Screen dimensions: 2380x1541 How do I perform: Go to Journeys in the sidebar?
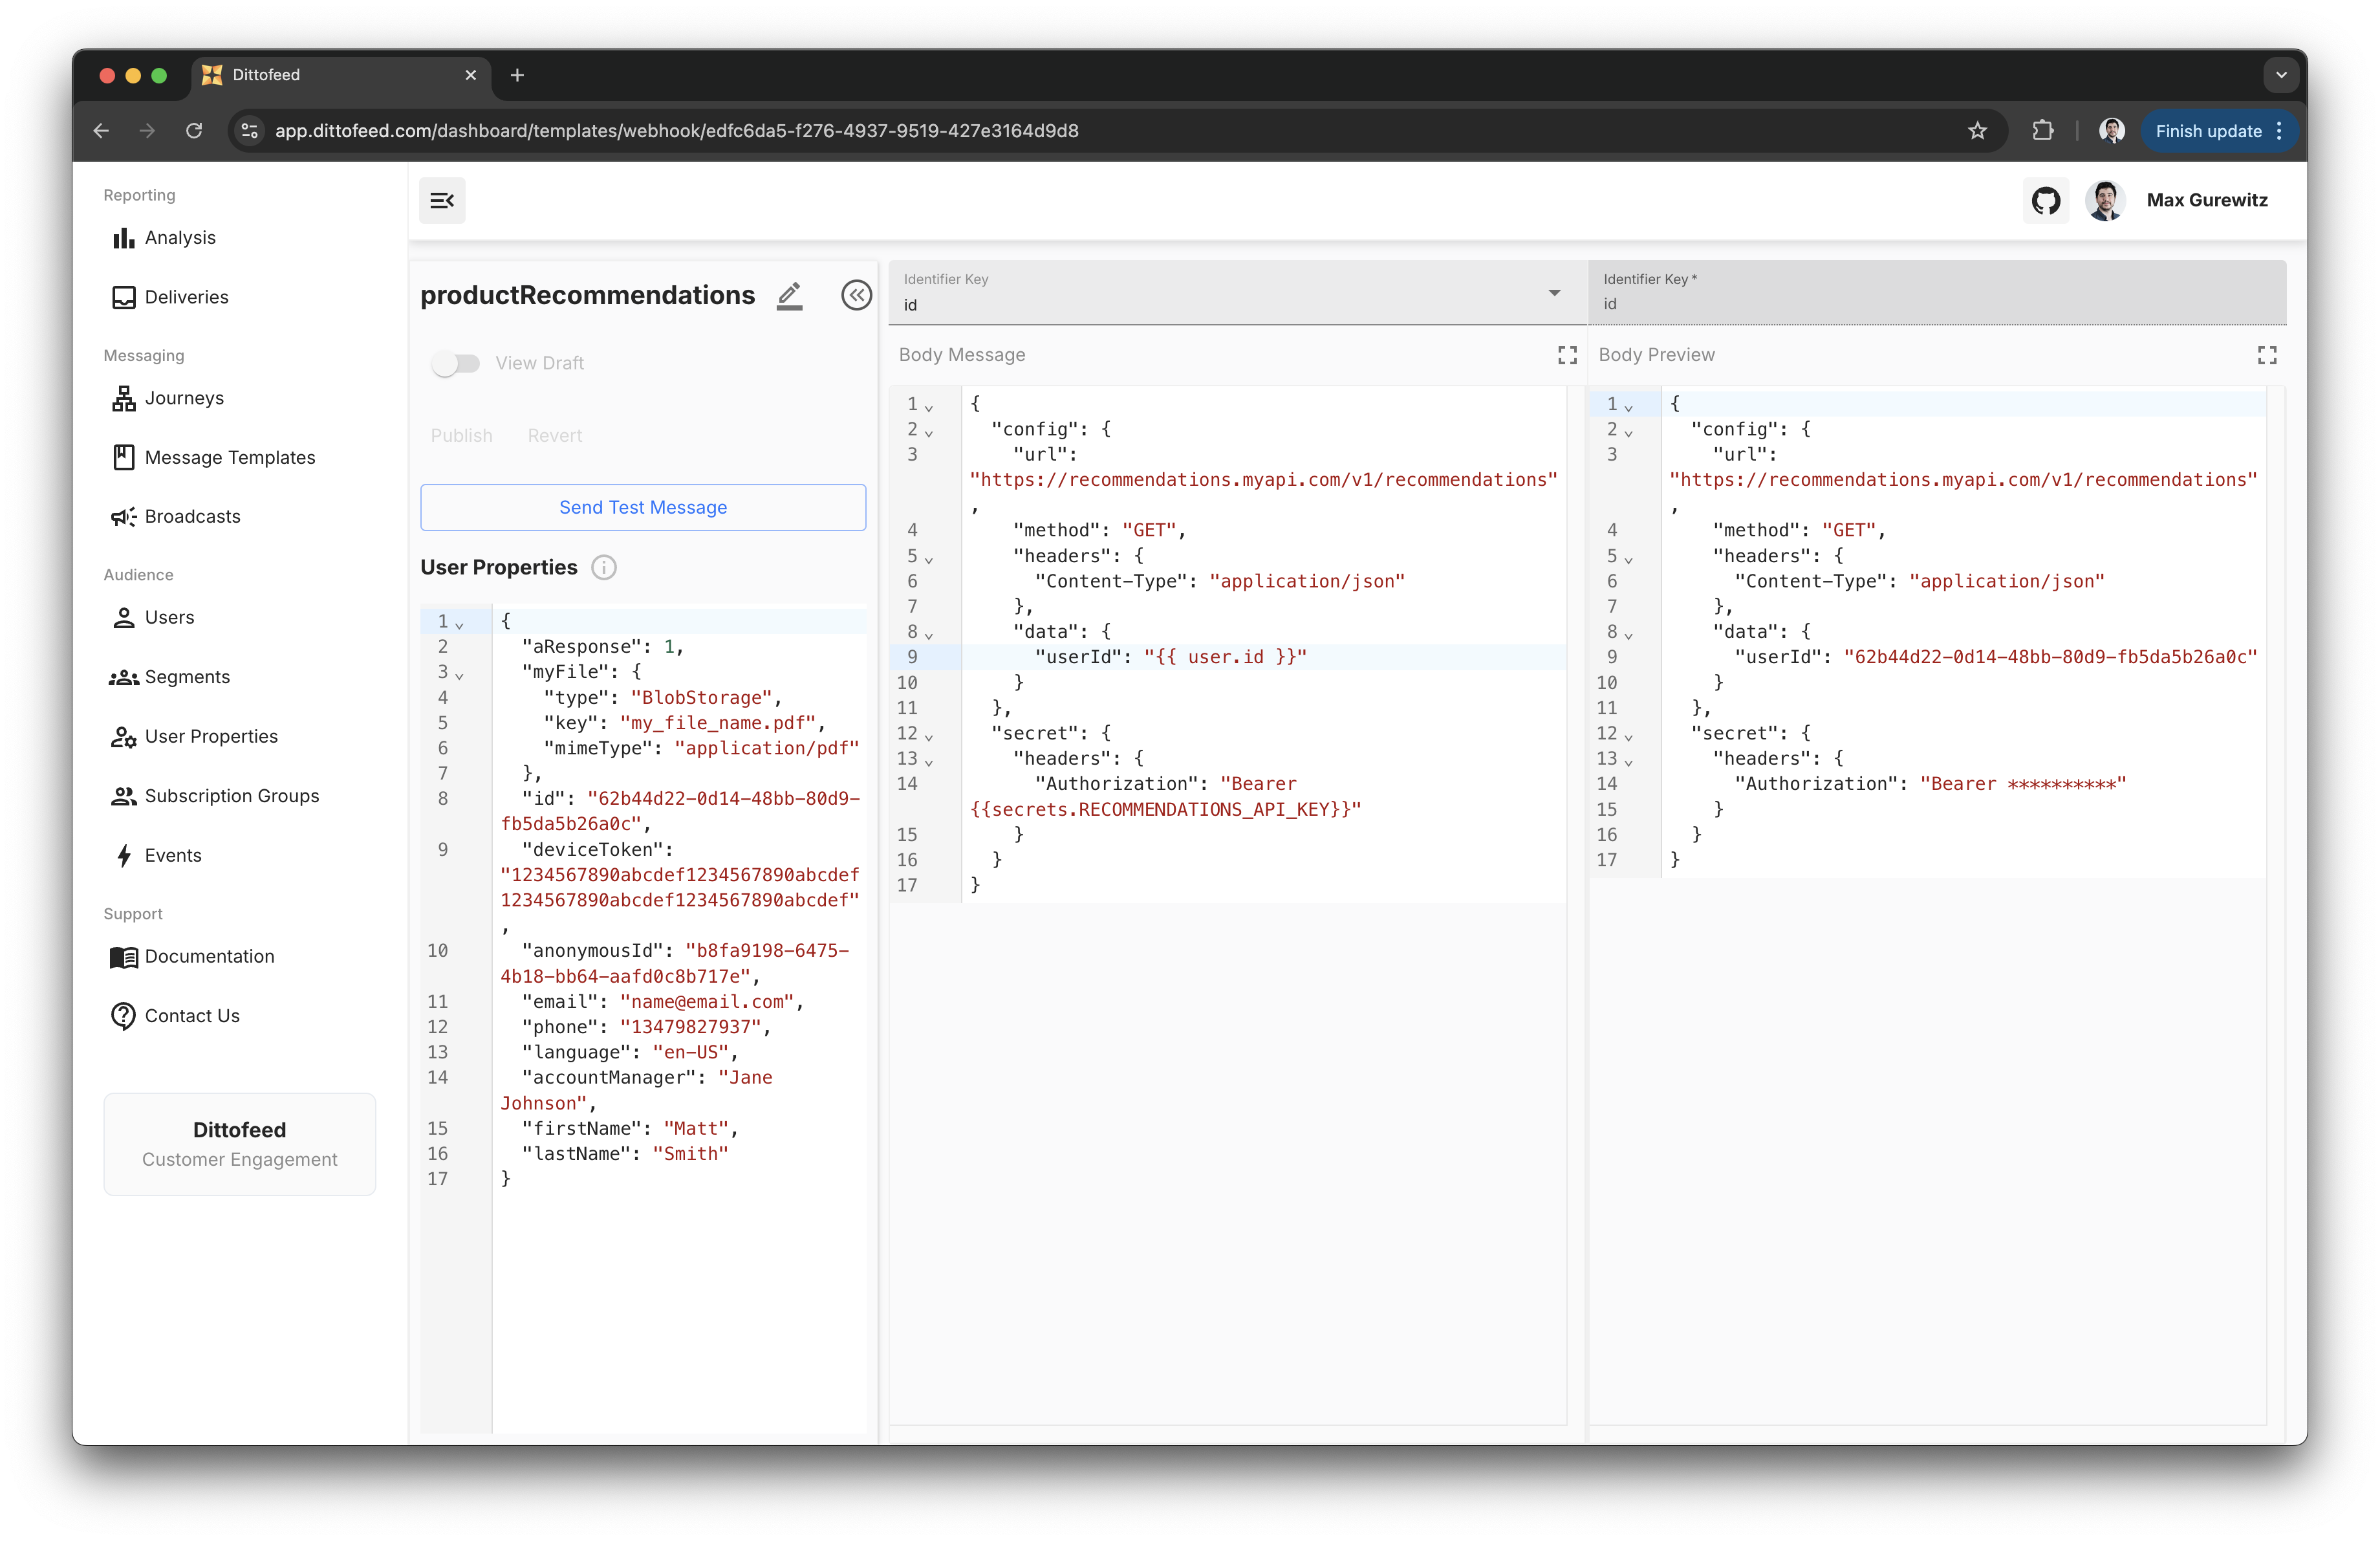click(x=184, y=398)
